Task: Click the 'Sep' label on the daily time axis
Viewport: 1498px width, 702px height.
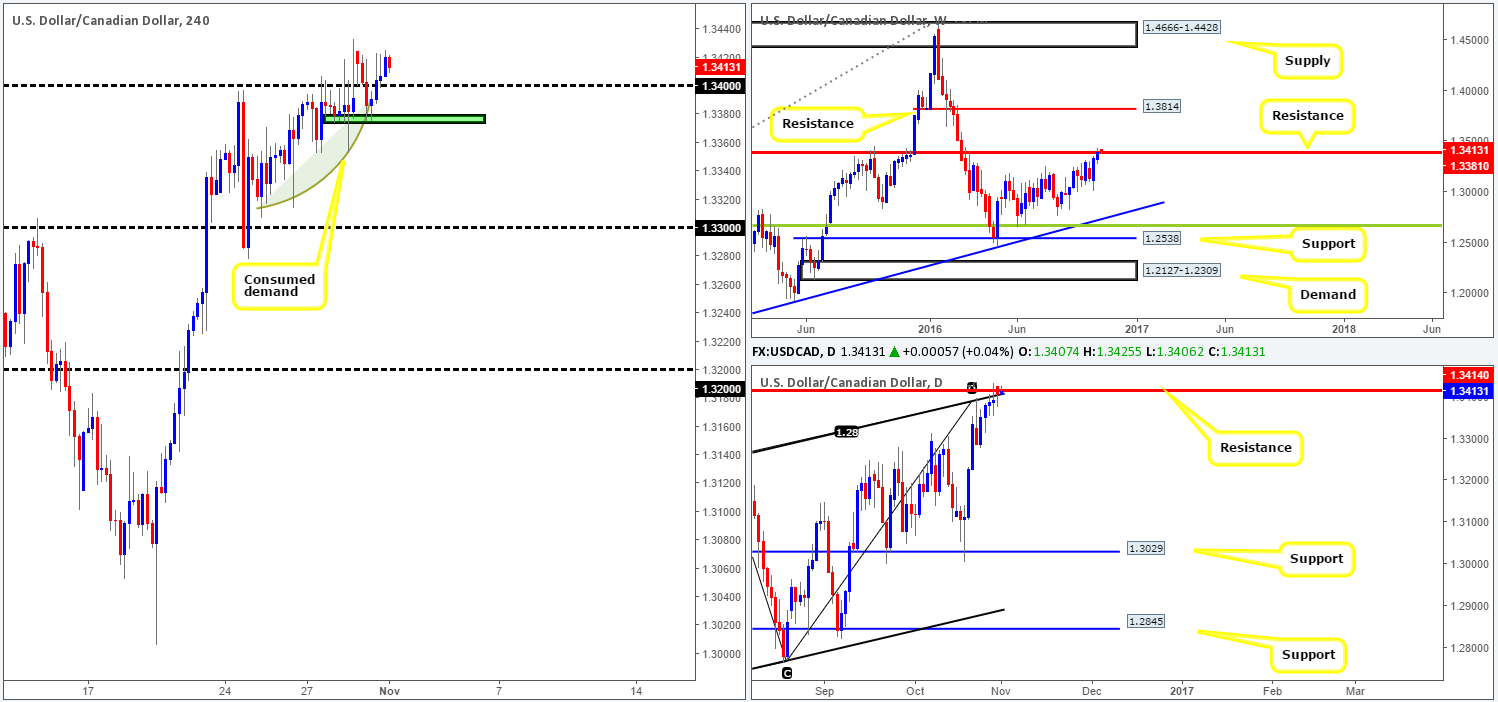Action: [x=824, y=691]
